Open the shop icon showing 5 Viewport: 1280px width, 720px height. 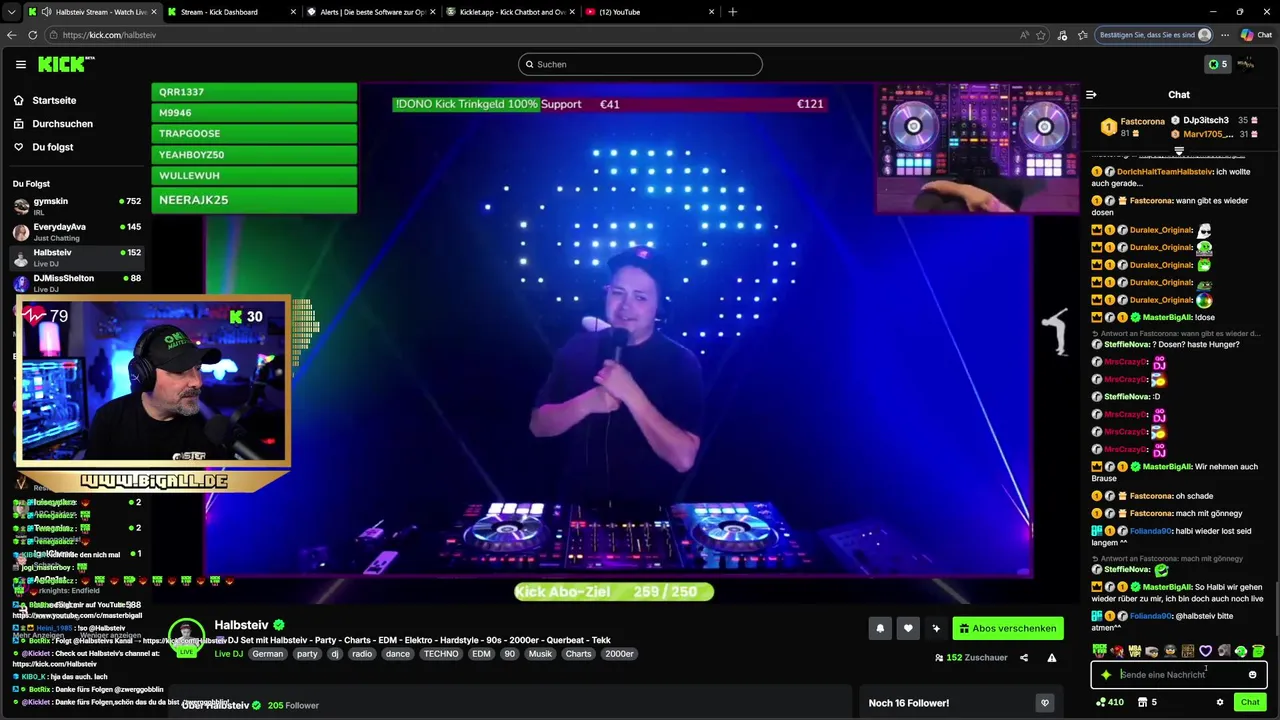click(x=1147, y=702)
